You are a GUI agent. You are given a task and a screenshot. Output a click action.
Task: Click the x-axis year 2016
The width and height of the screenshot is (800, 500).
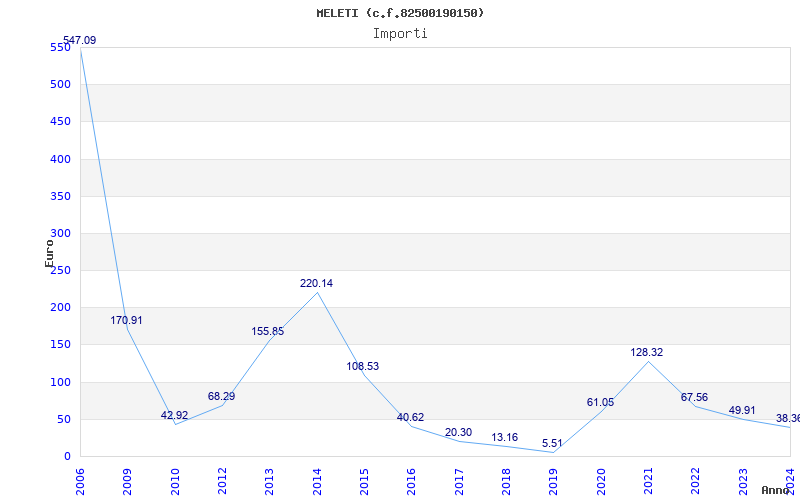pos(412,482)
